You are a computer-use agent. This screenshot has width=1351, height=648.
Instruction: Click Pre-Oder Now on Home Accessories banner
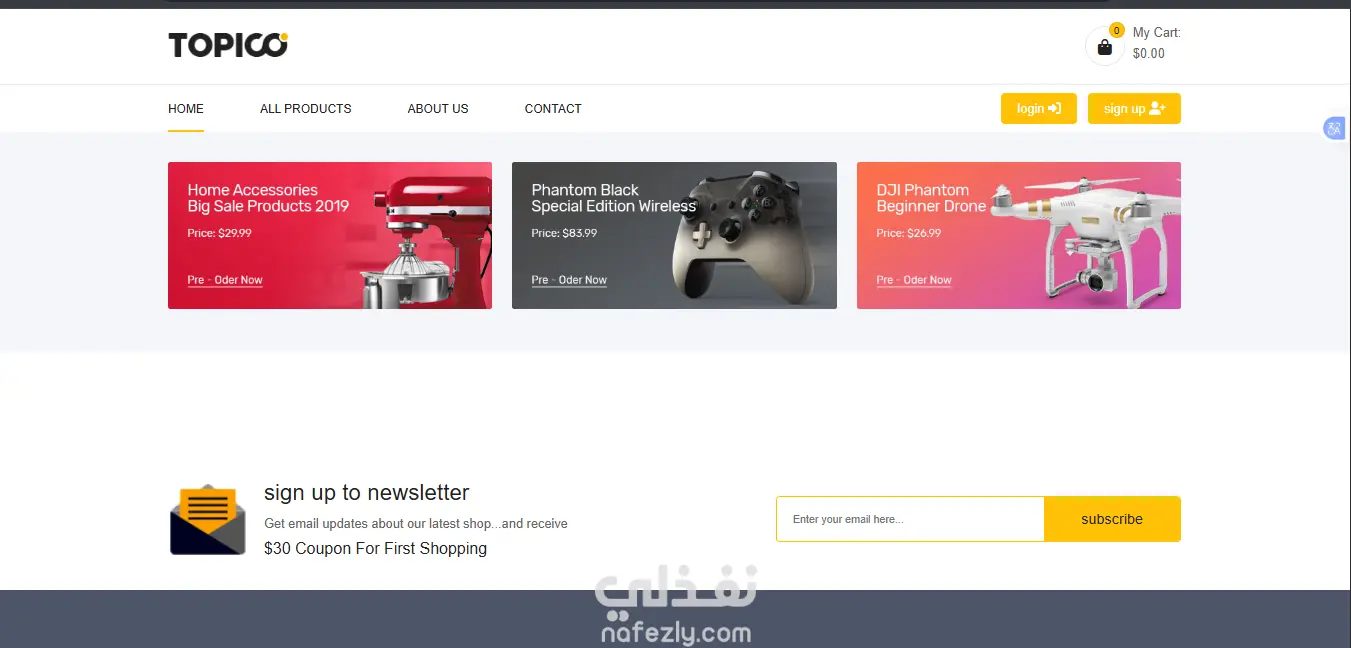pyautogui.click(x=225, y=280)
